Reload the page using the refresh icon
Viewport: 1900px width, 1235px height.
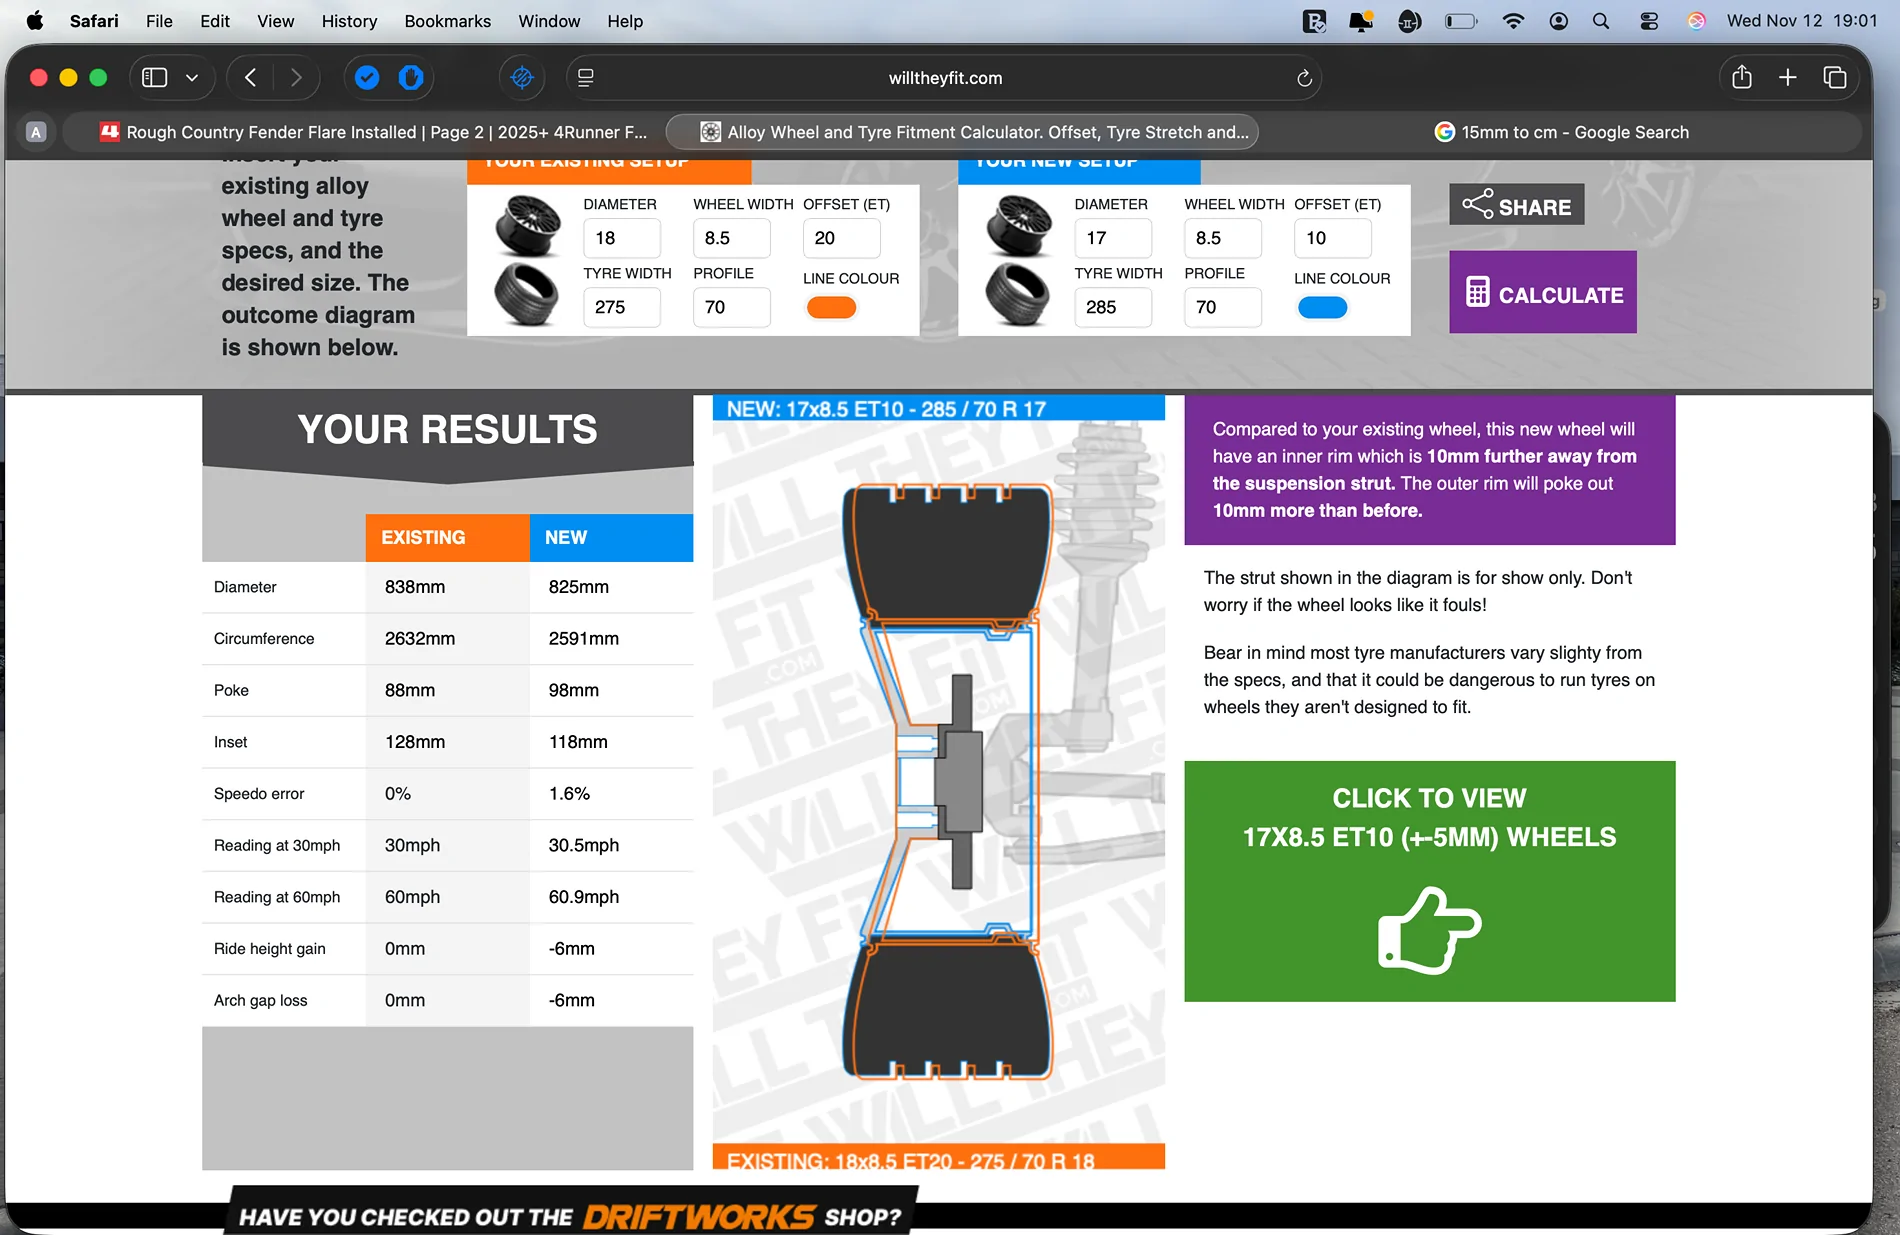tap(1303, 77)
